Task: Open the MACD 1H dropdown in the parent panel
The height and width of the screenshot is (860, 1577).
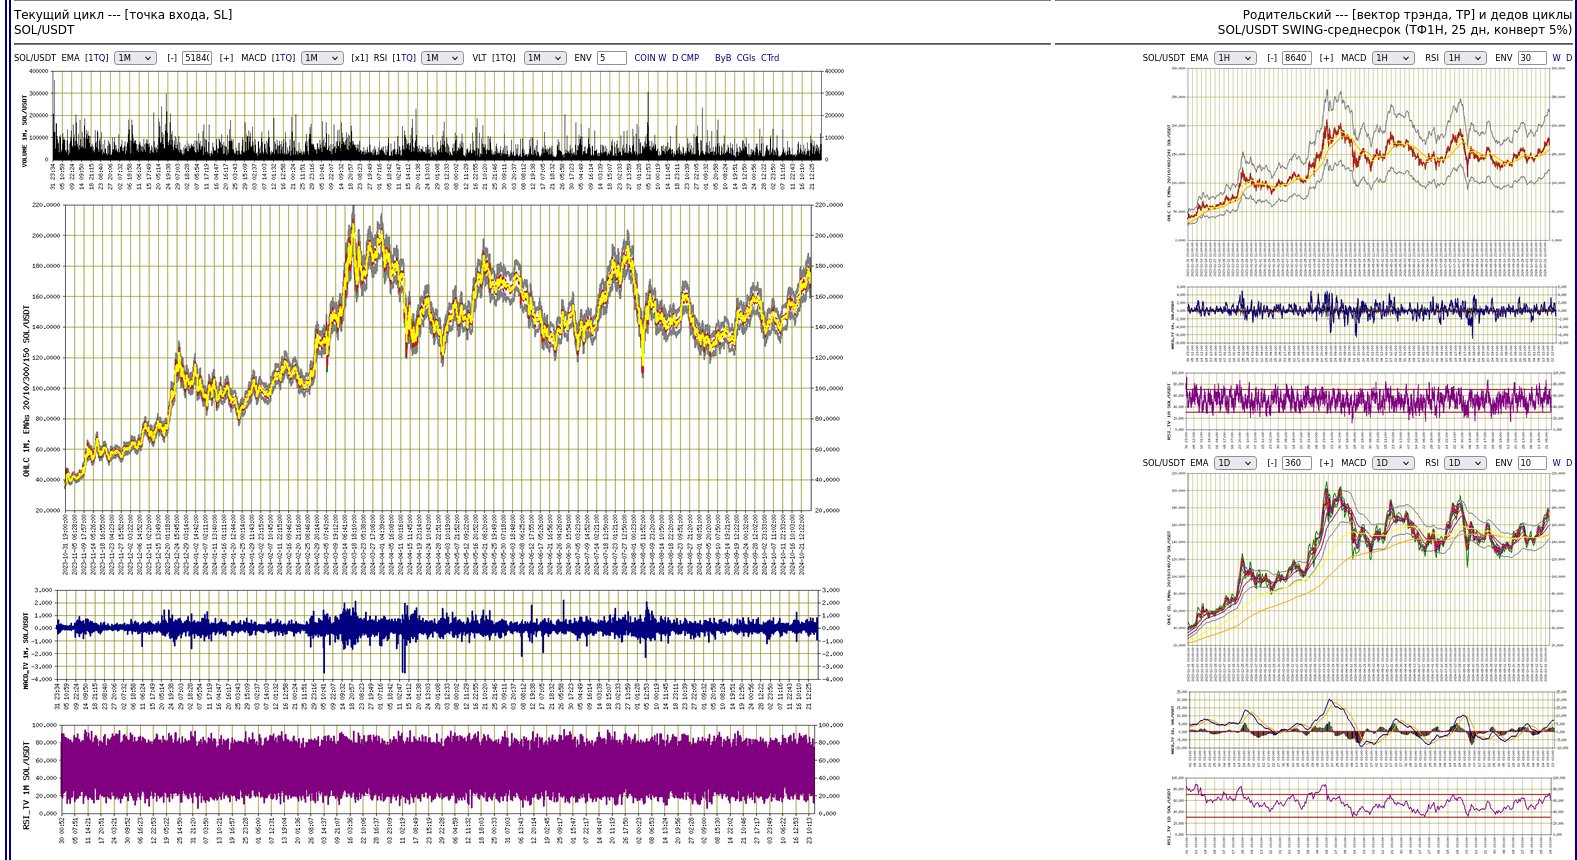Action: click(x=1393, y=58)
